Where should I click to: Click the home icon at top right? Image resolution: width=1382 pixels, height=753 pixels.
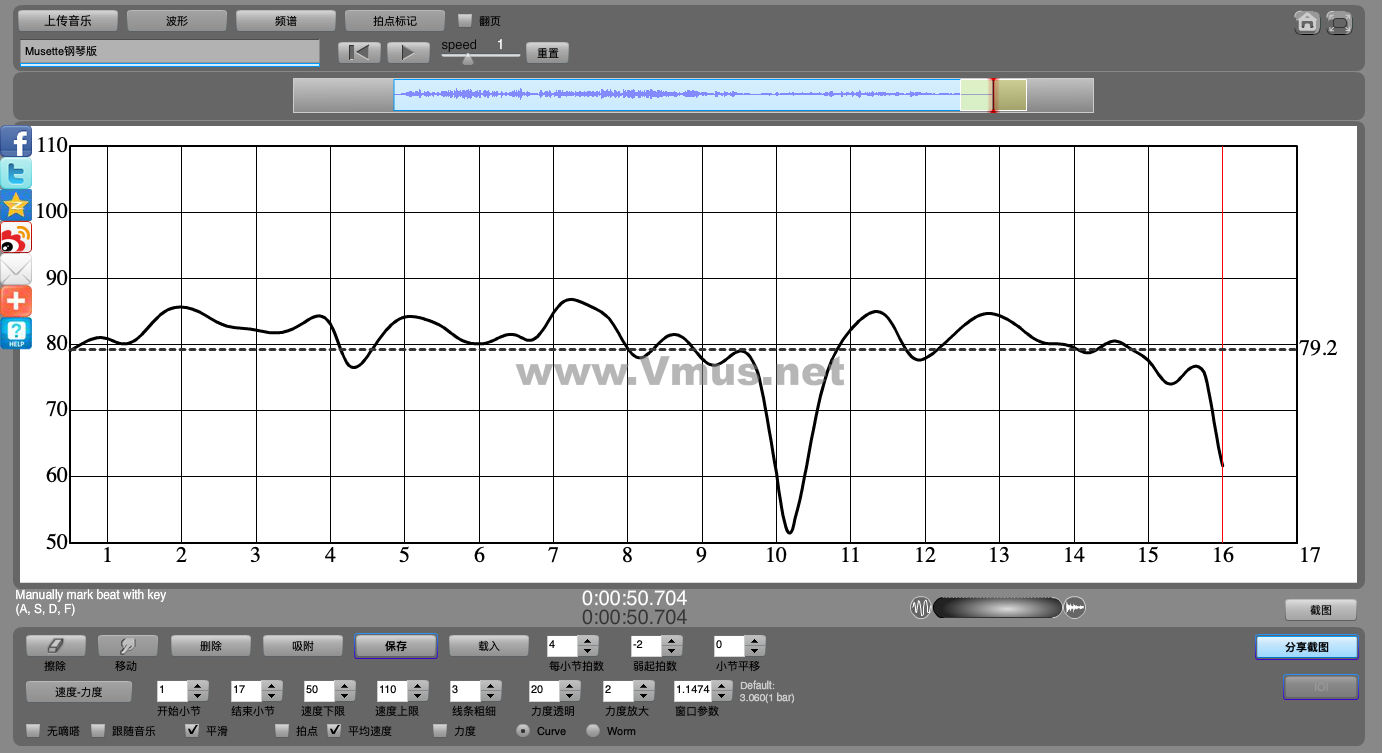pos(1306,22)
